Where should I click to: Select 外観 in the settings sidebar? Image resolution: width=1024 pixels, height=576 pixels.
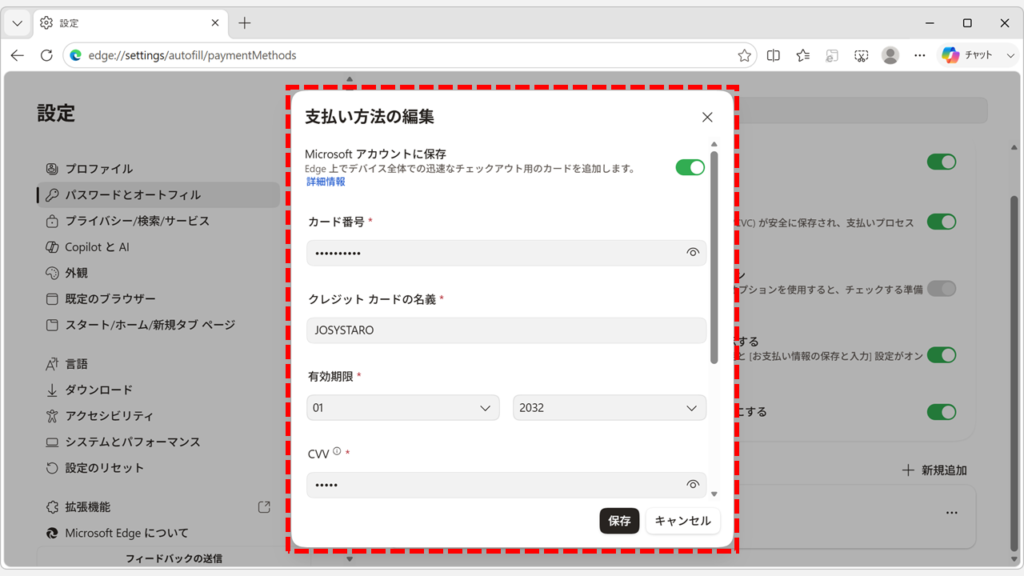(x=159, y=273)
